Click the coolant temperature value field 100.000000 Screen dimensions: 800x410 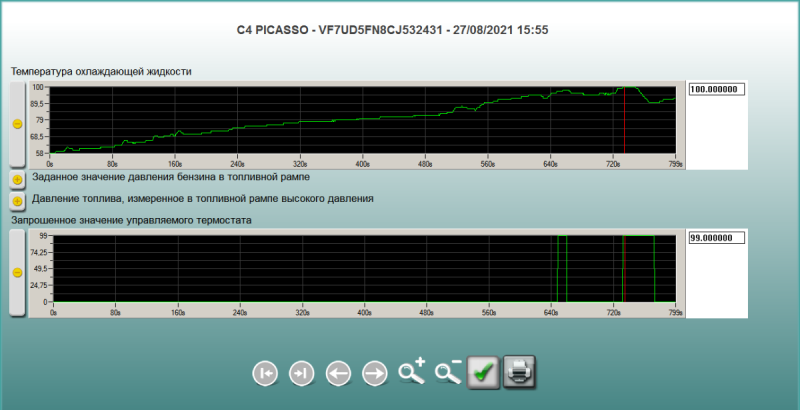point(717,89)
